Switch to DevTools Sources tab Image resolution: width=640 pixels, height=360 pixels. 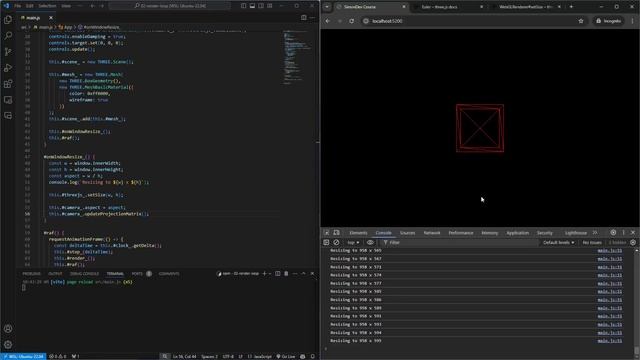coord(407,233)
